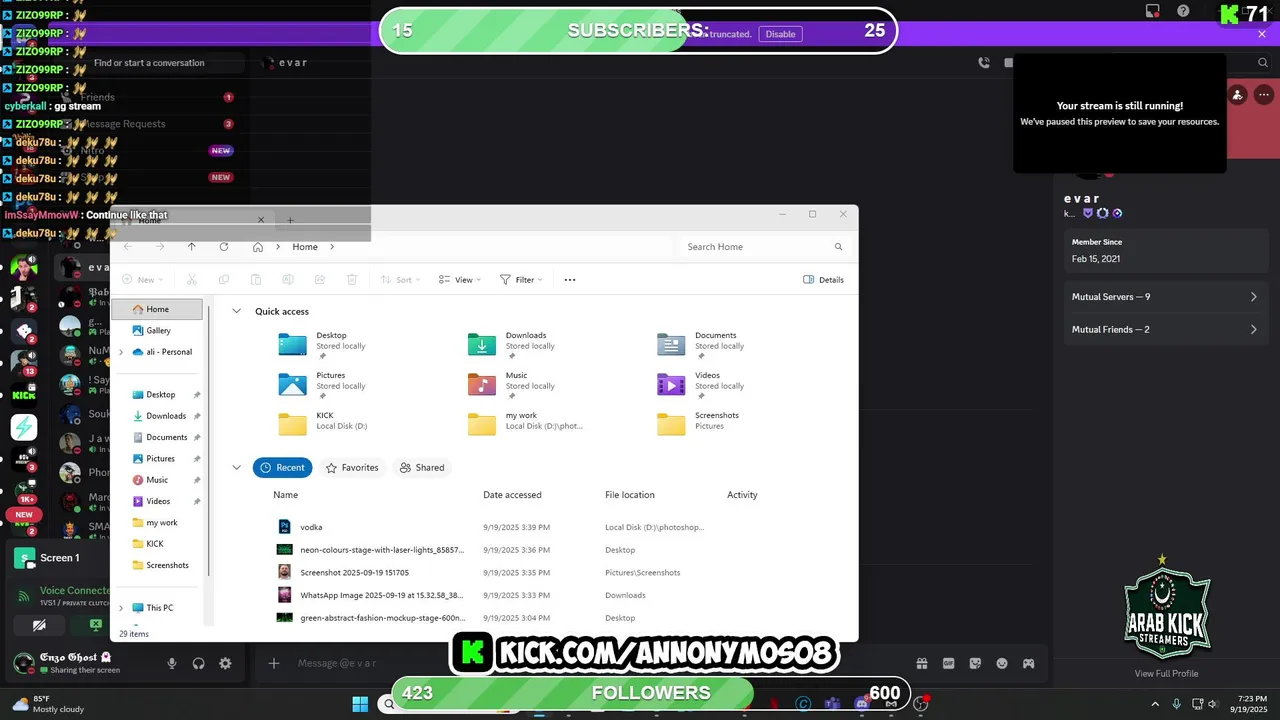
Task: Open the Filter dropdown in File Explorer
Action: coord(520,280)
